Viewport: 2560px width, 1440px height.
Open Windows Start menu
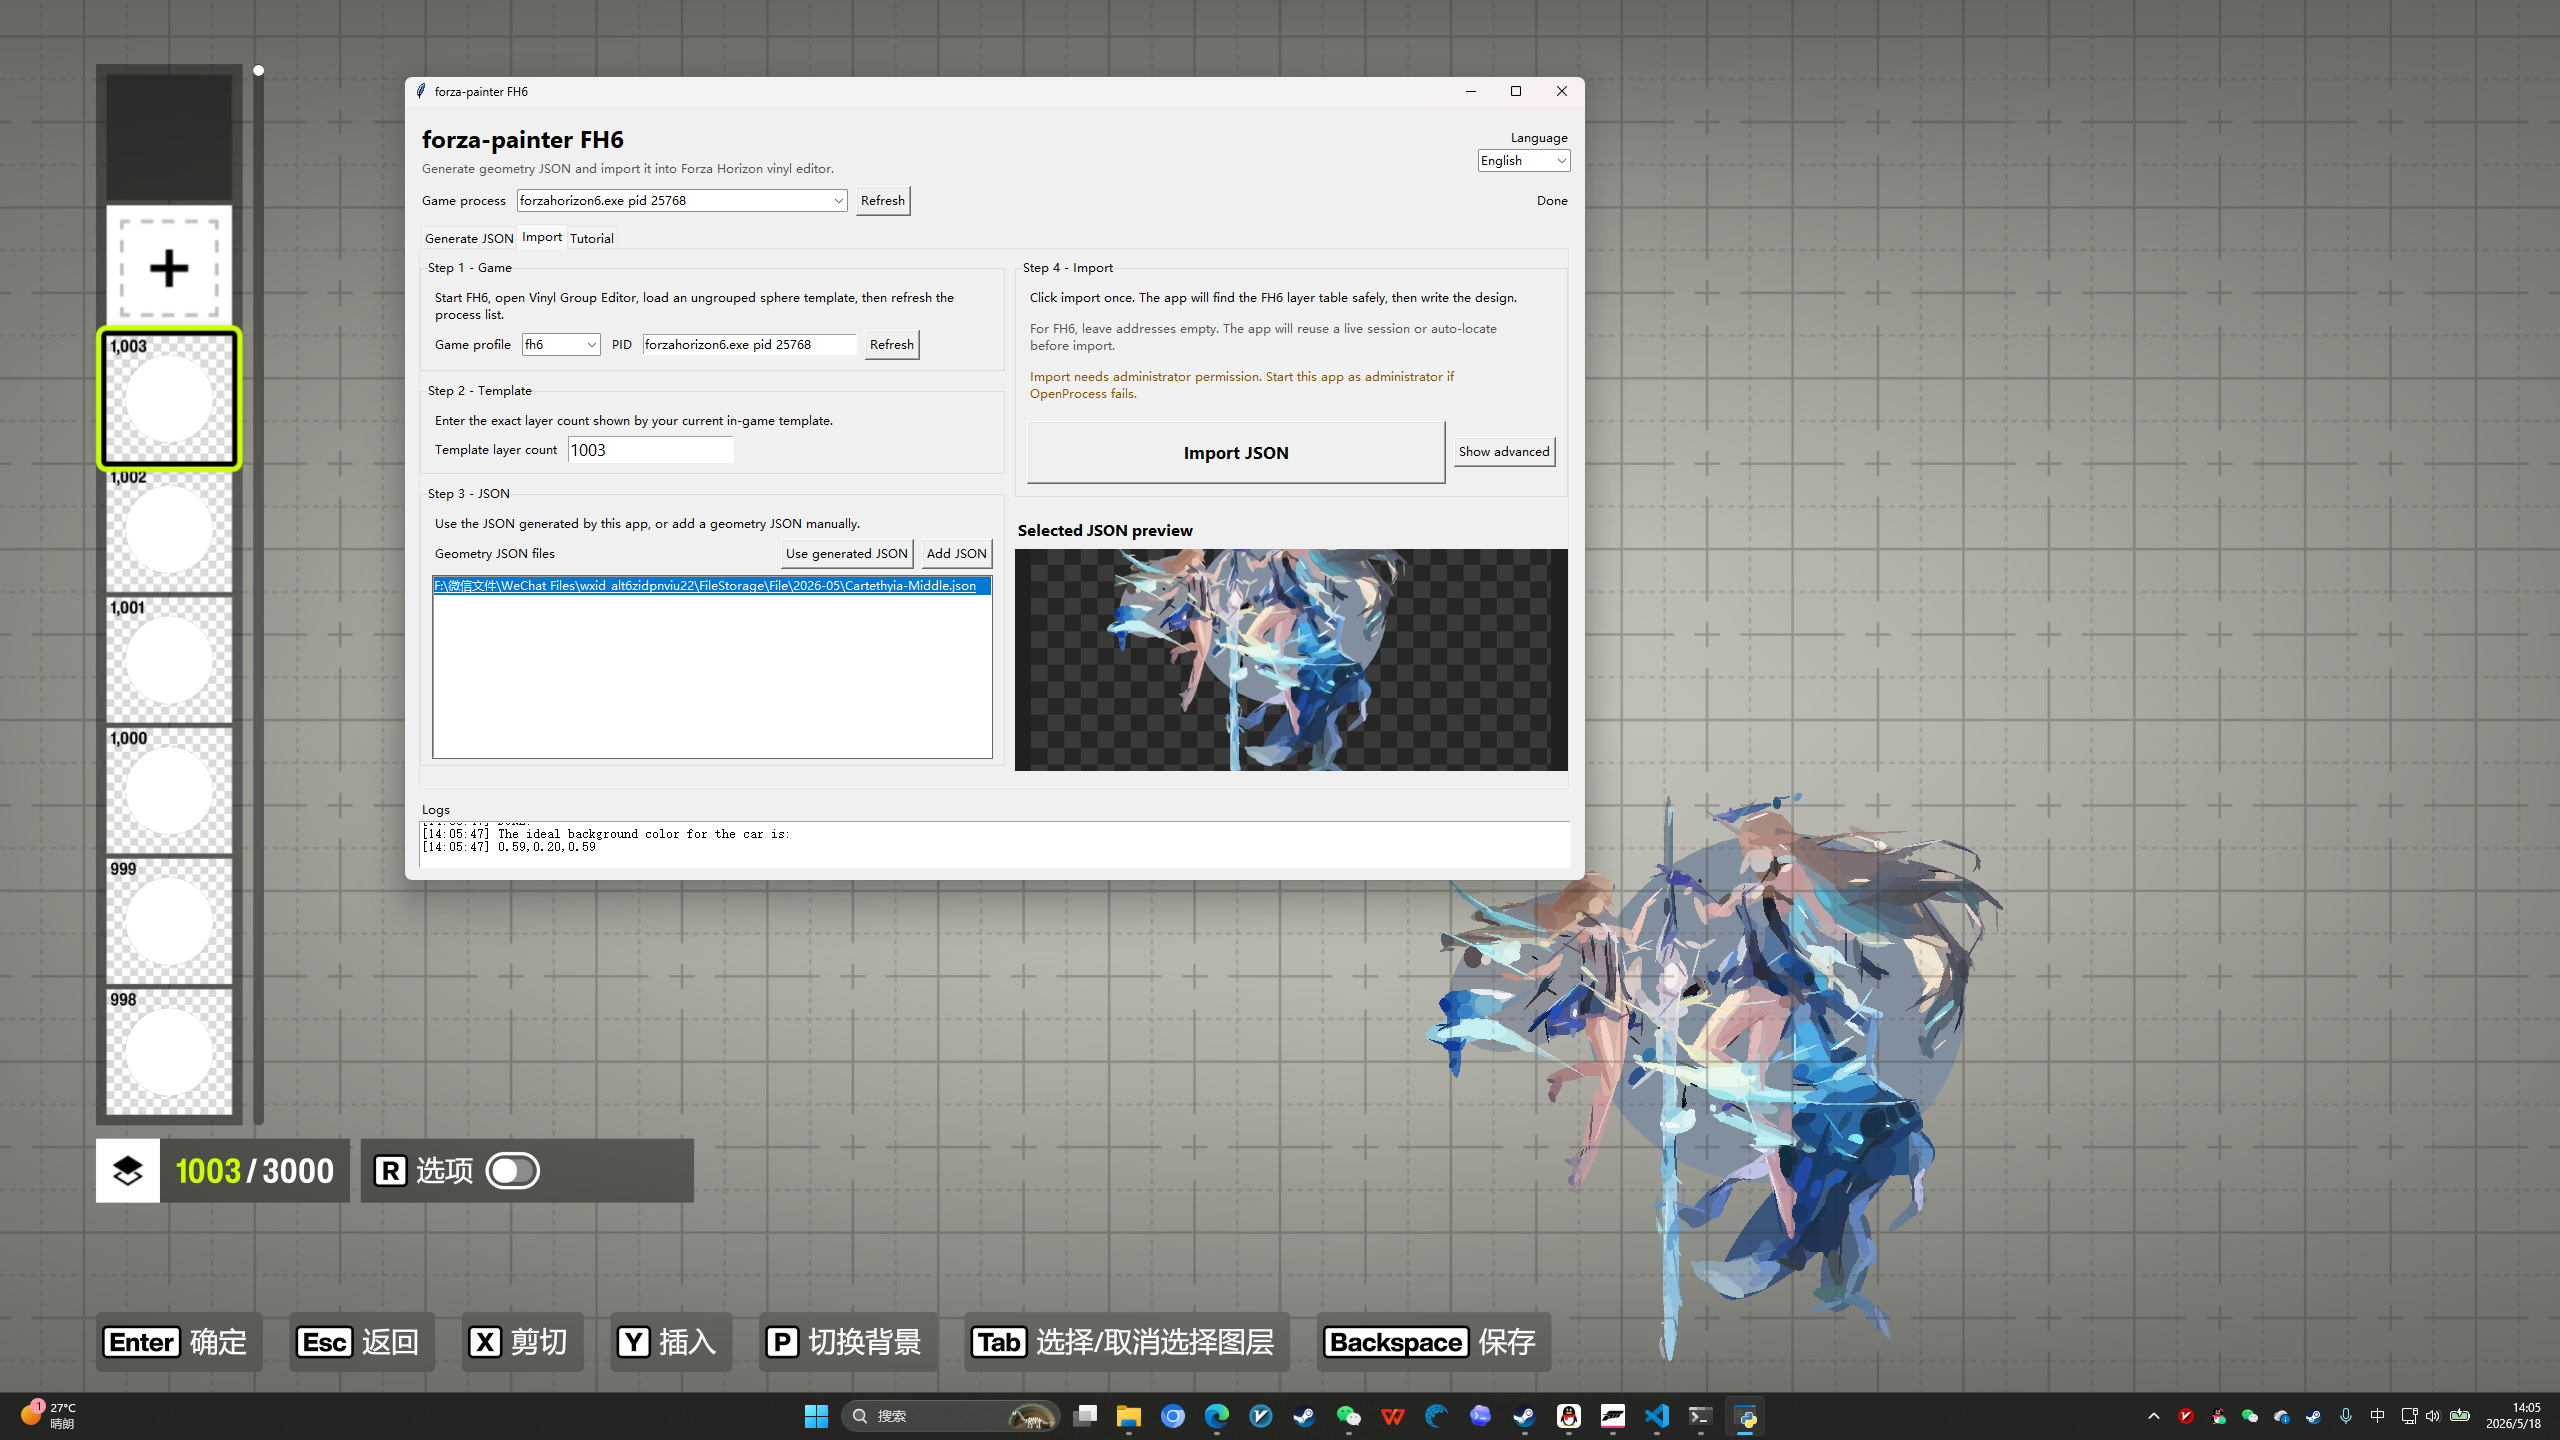coord(816,1416)
